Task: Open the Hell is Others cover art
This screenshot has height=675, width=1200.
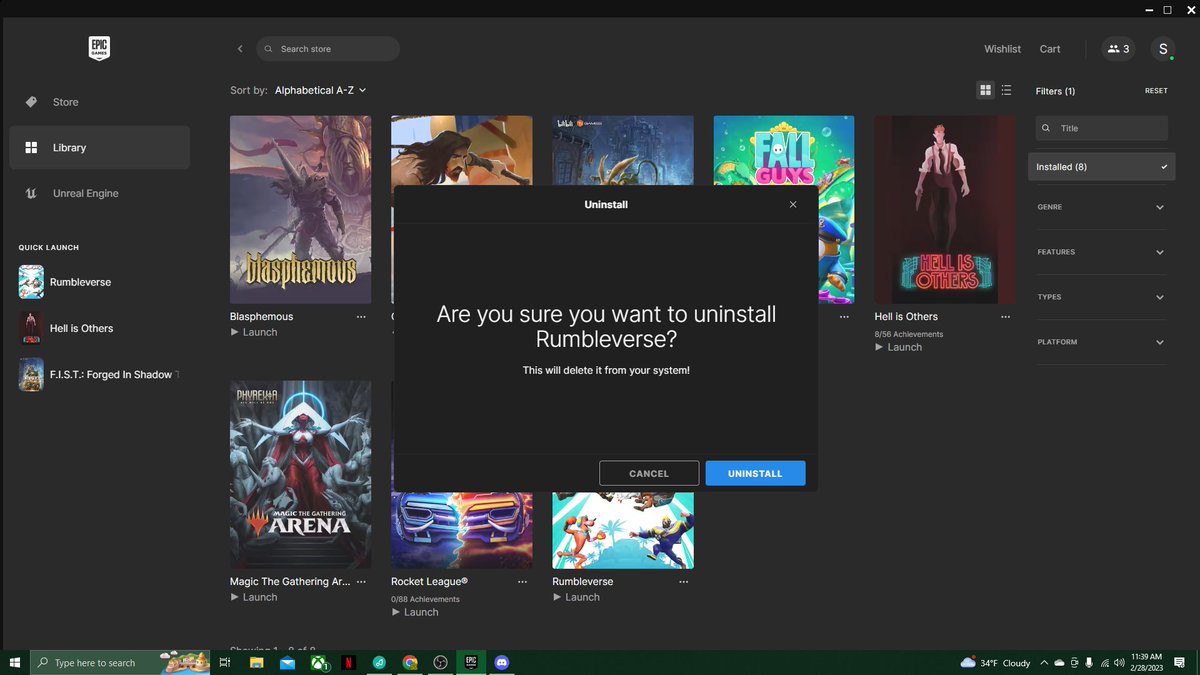Action: 945,209
